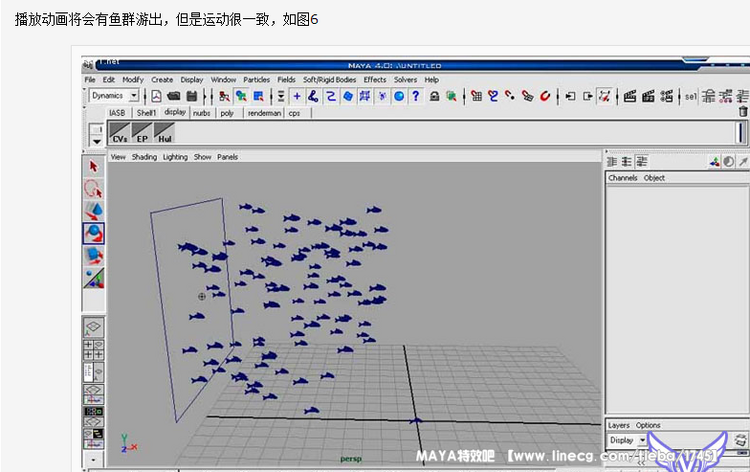Click the CVs curve shelf button
750x472 pixels.
click(120, 132)
